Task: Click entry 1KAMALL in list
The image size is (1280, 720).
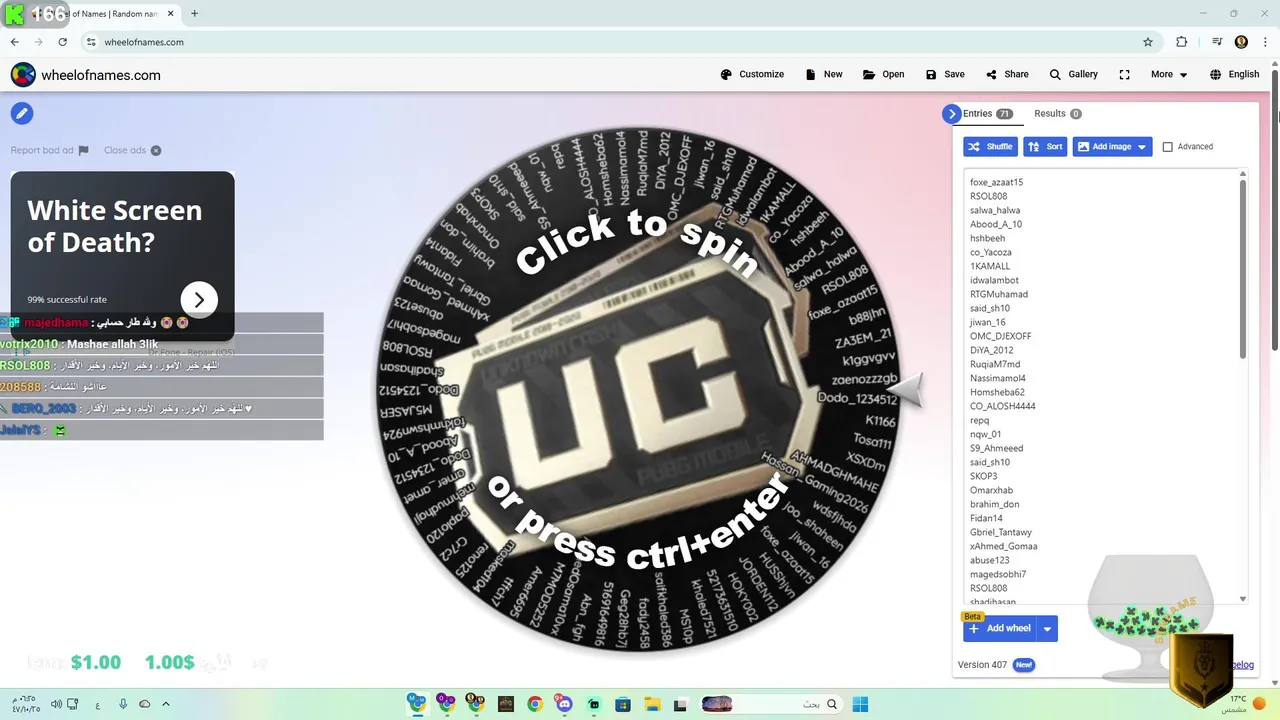Action: pyautogui.click(x=990, y=266)
